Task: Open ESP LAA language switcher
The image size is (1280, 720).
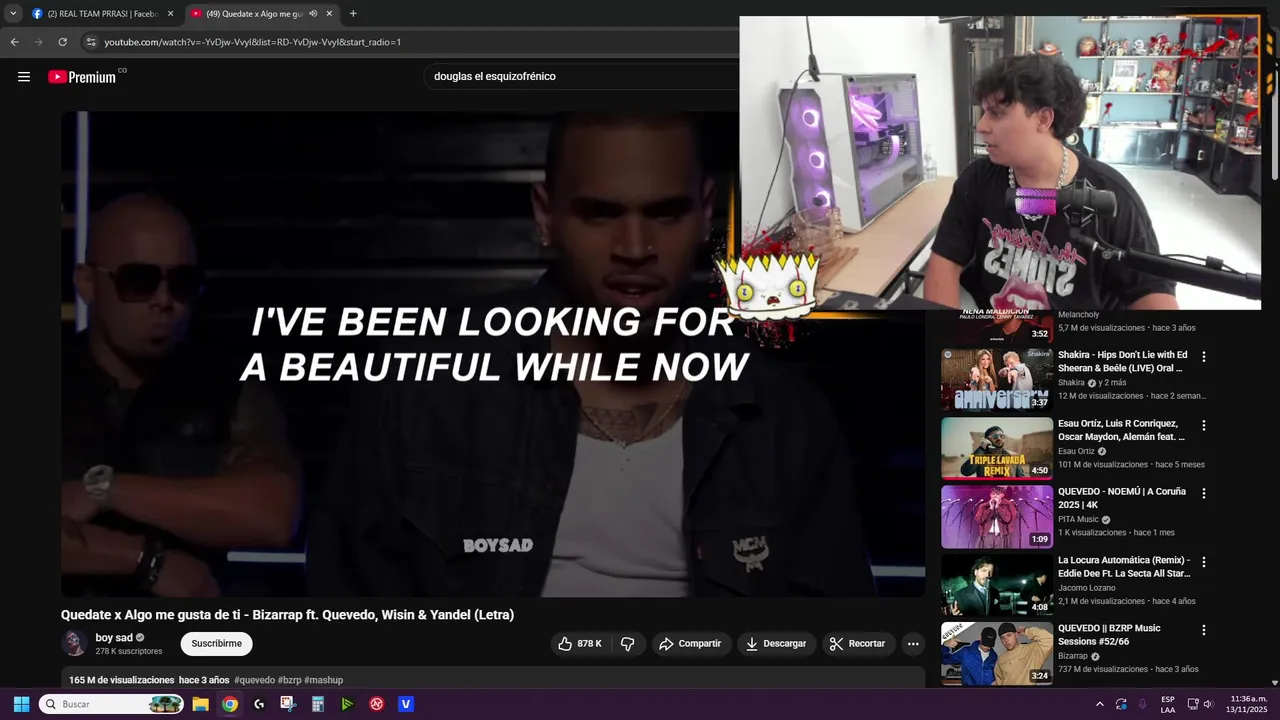Action: point(1168,704)
